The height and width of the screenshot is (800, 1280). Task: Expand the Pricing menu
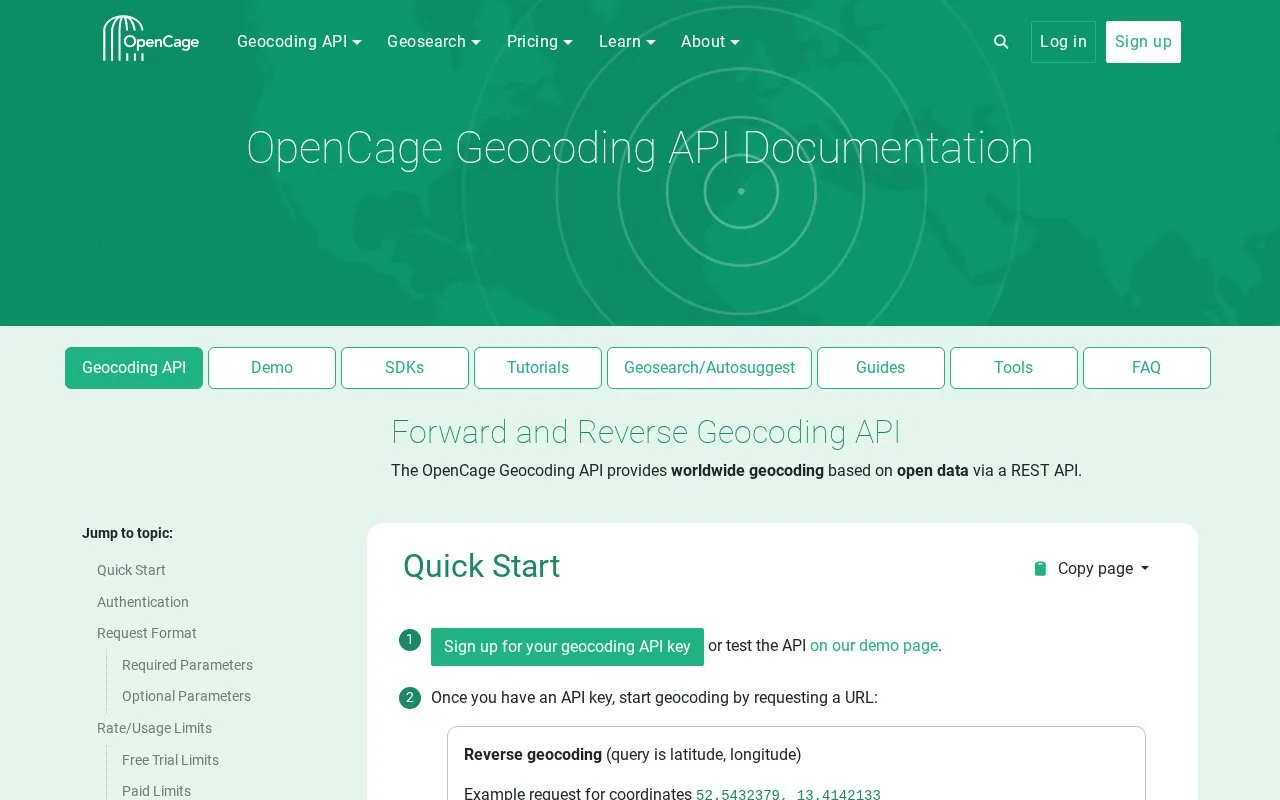point(540,42)
